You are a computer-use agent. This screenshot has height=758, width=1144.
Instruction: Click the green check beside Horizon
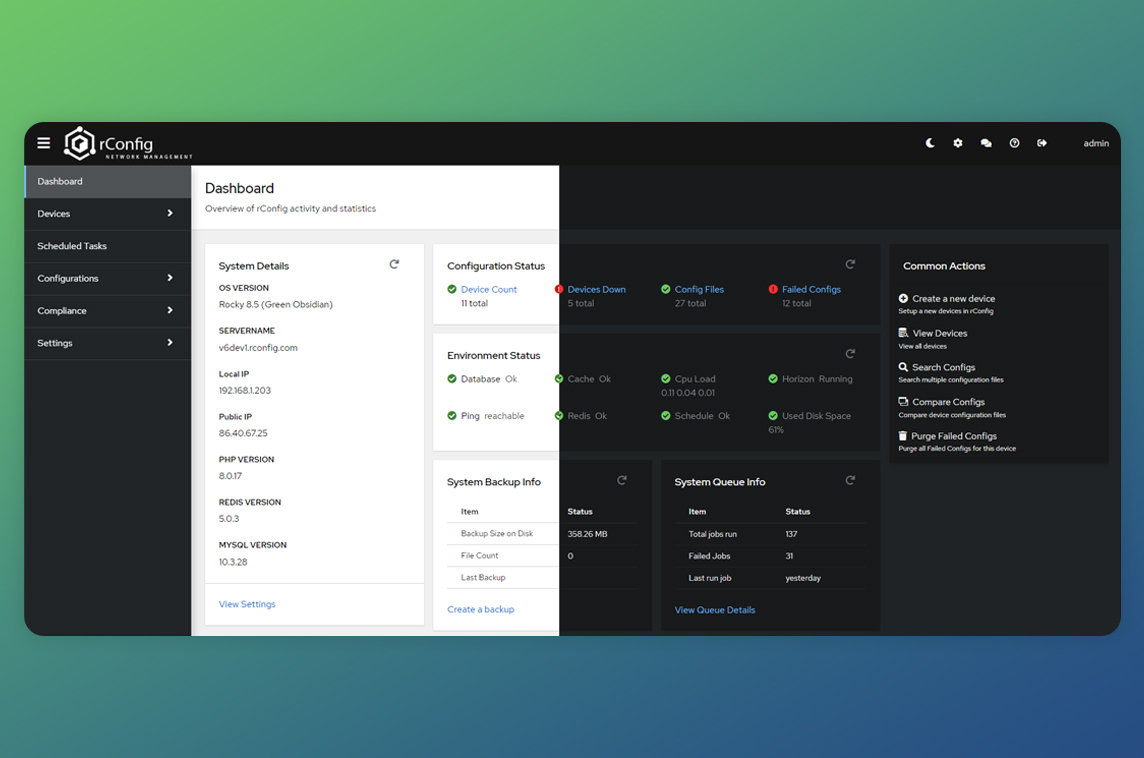pos(773,379)
